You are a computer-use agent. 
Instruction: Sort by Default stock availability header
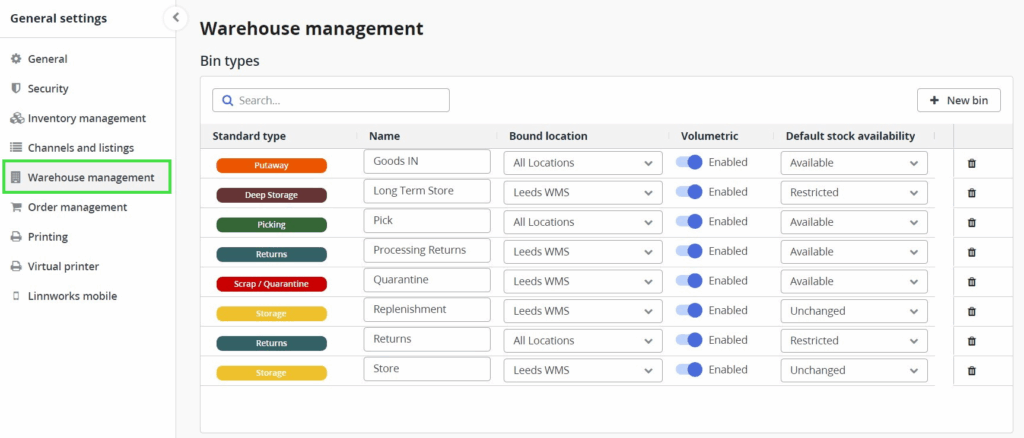click(x=850, y=136)
